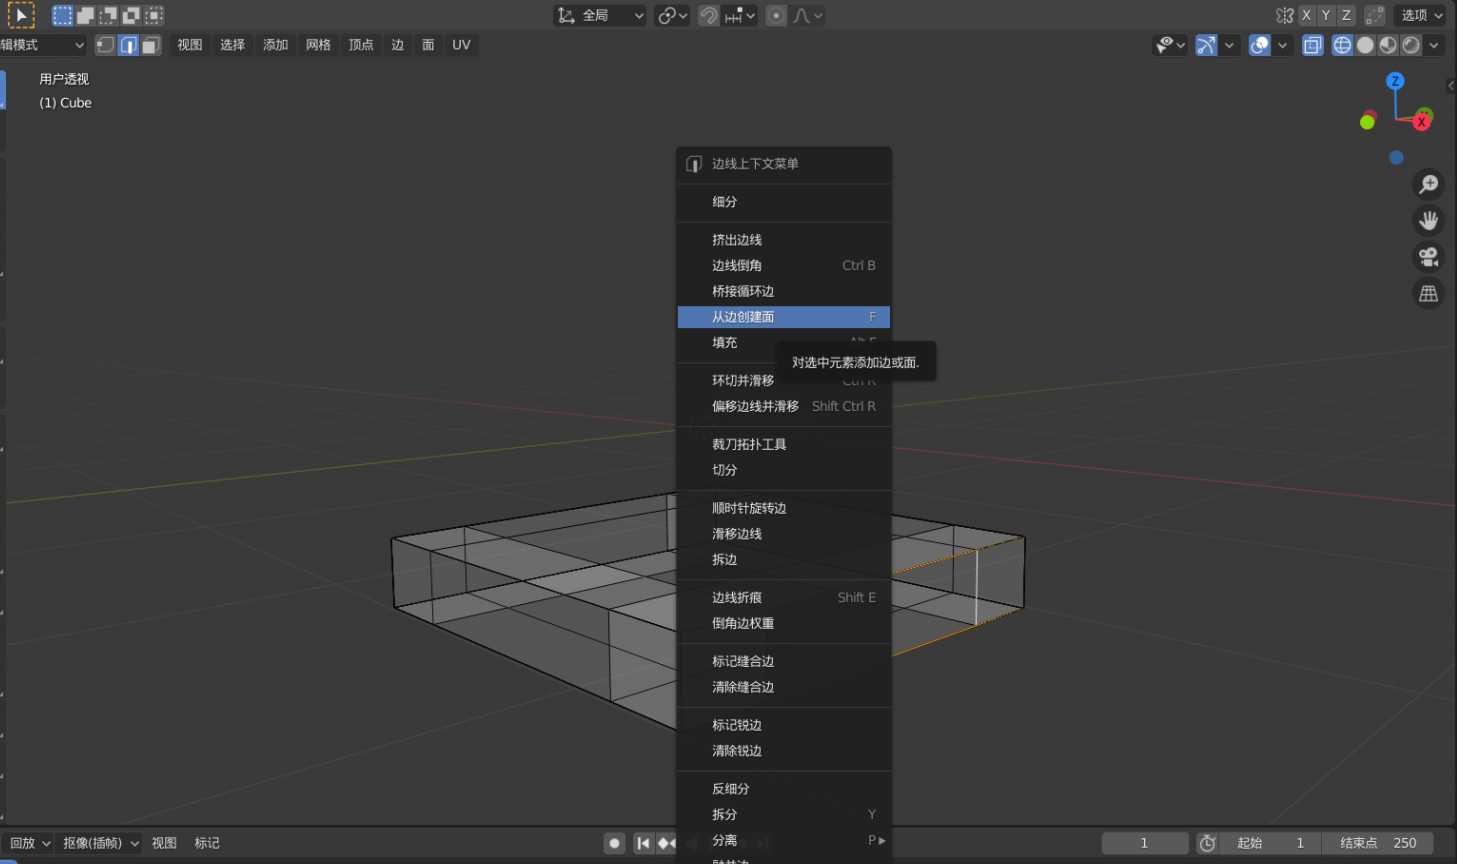Image resolution: width=1457 pixels, height=864 pixels.
Task: Toggle Z axis mirror
Action: tap(1346, 15)
